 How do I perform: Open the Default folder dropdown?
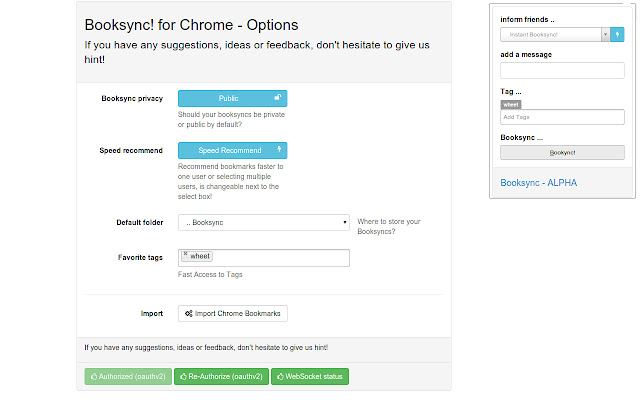(x=264, y=222)
